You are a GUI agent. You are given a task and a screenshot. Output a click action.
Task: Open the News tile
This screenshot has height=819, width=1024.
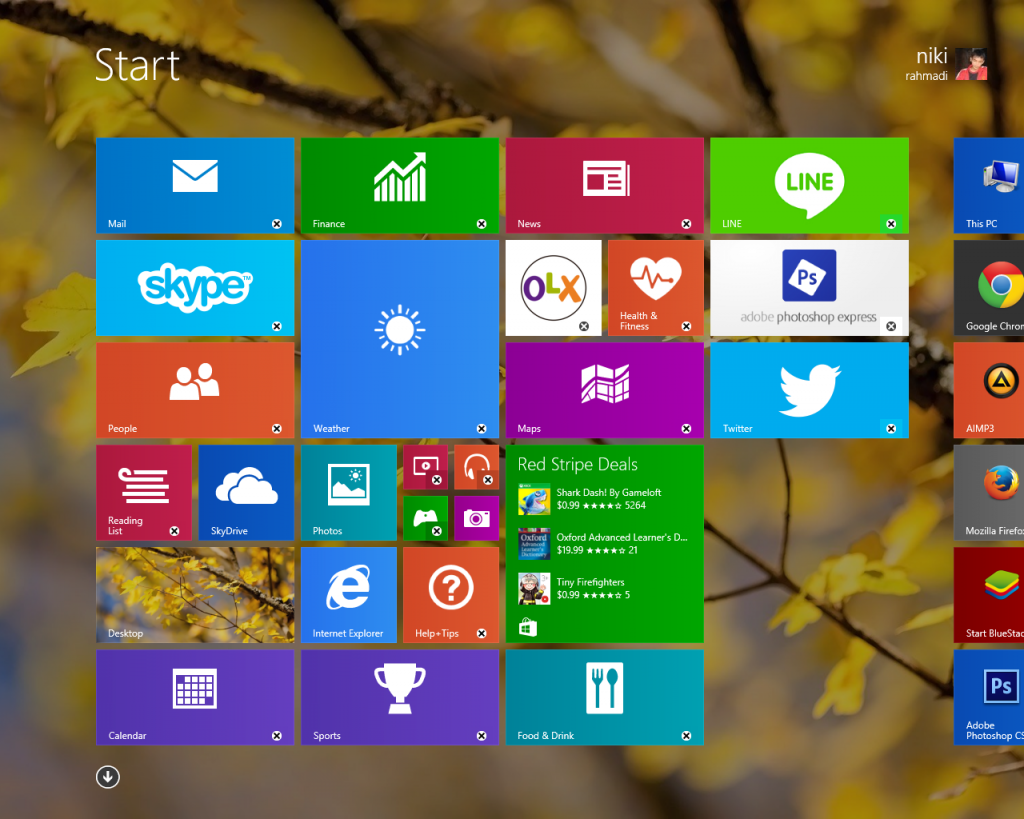[605, 185]
